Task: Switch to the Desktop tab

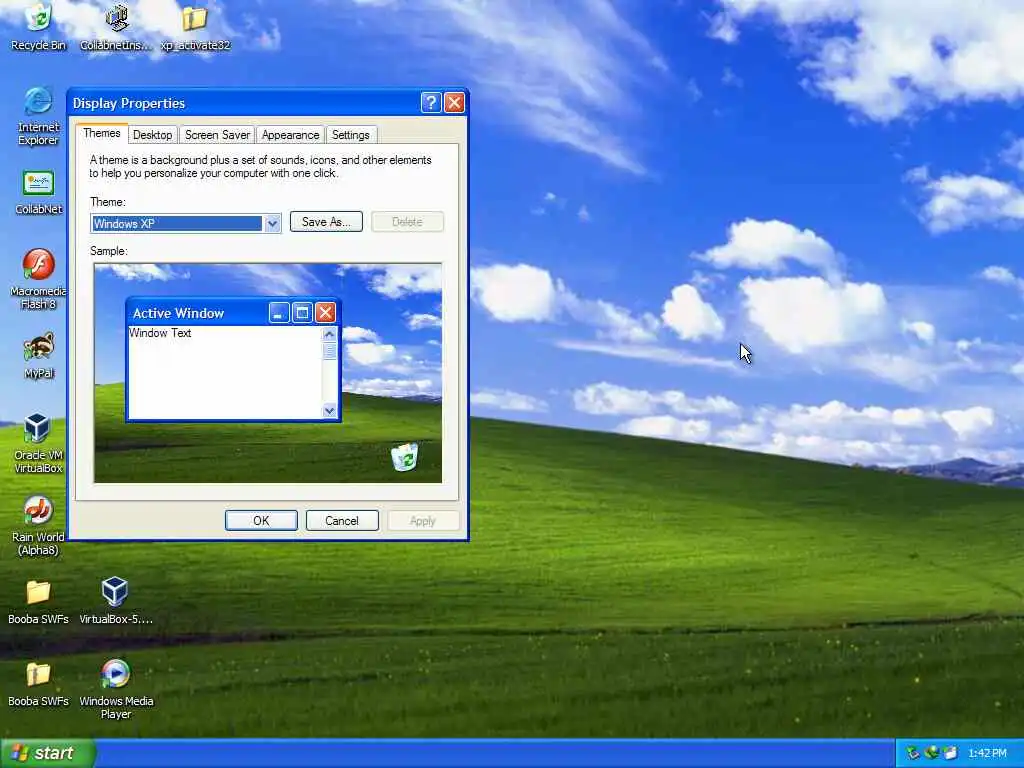Action: click(x=152, y=135)
